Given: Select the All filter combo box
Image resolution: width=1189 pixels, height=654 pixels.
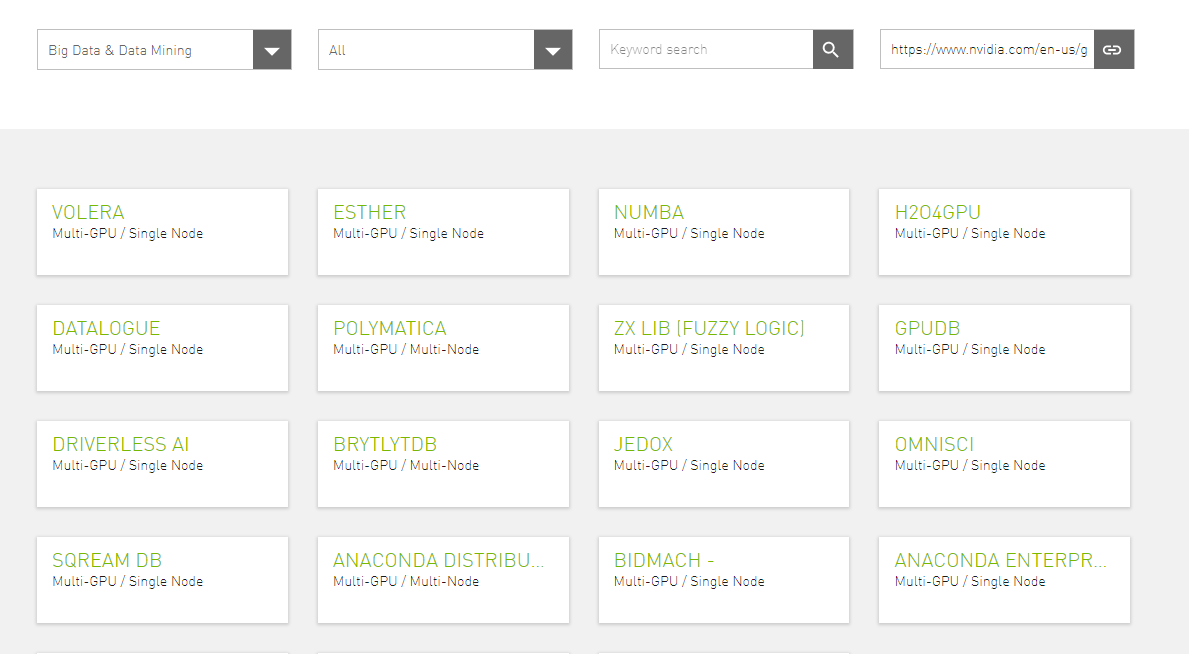Looking at the screenshot, I should pos(445,50).
